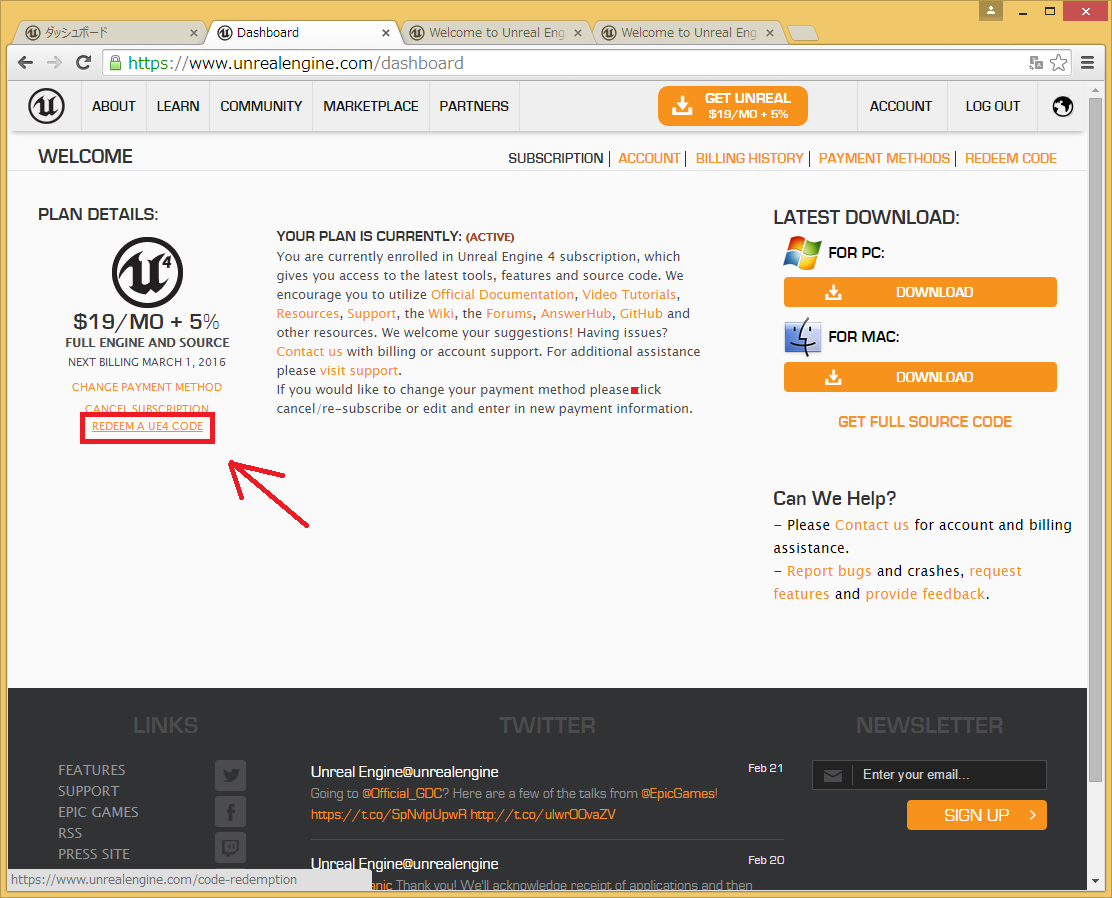Image resolution: width=1112 pixels, height=898 pixels.
Task: Close the second Welcome to Unreal Engine tab
Action: (770, 33)
